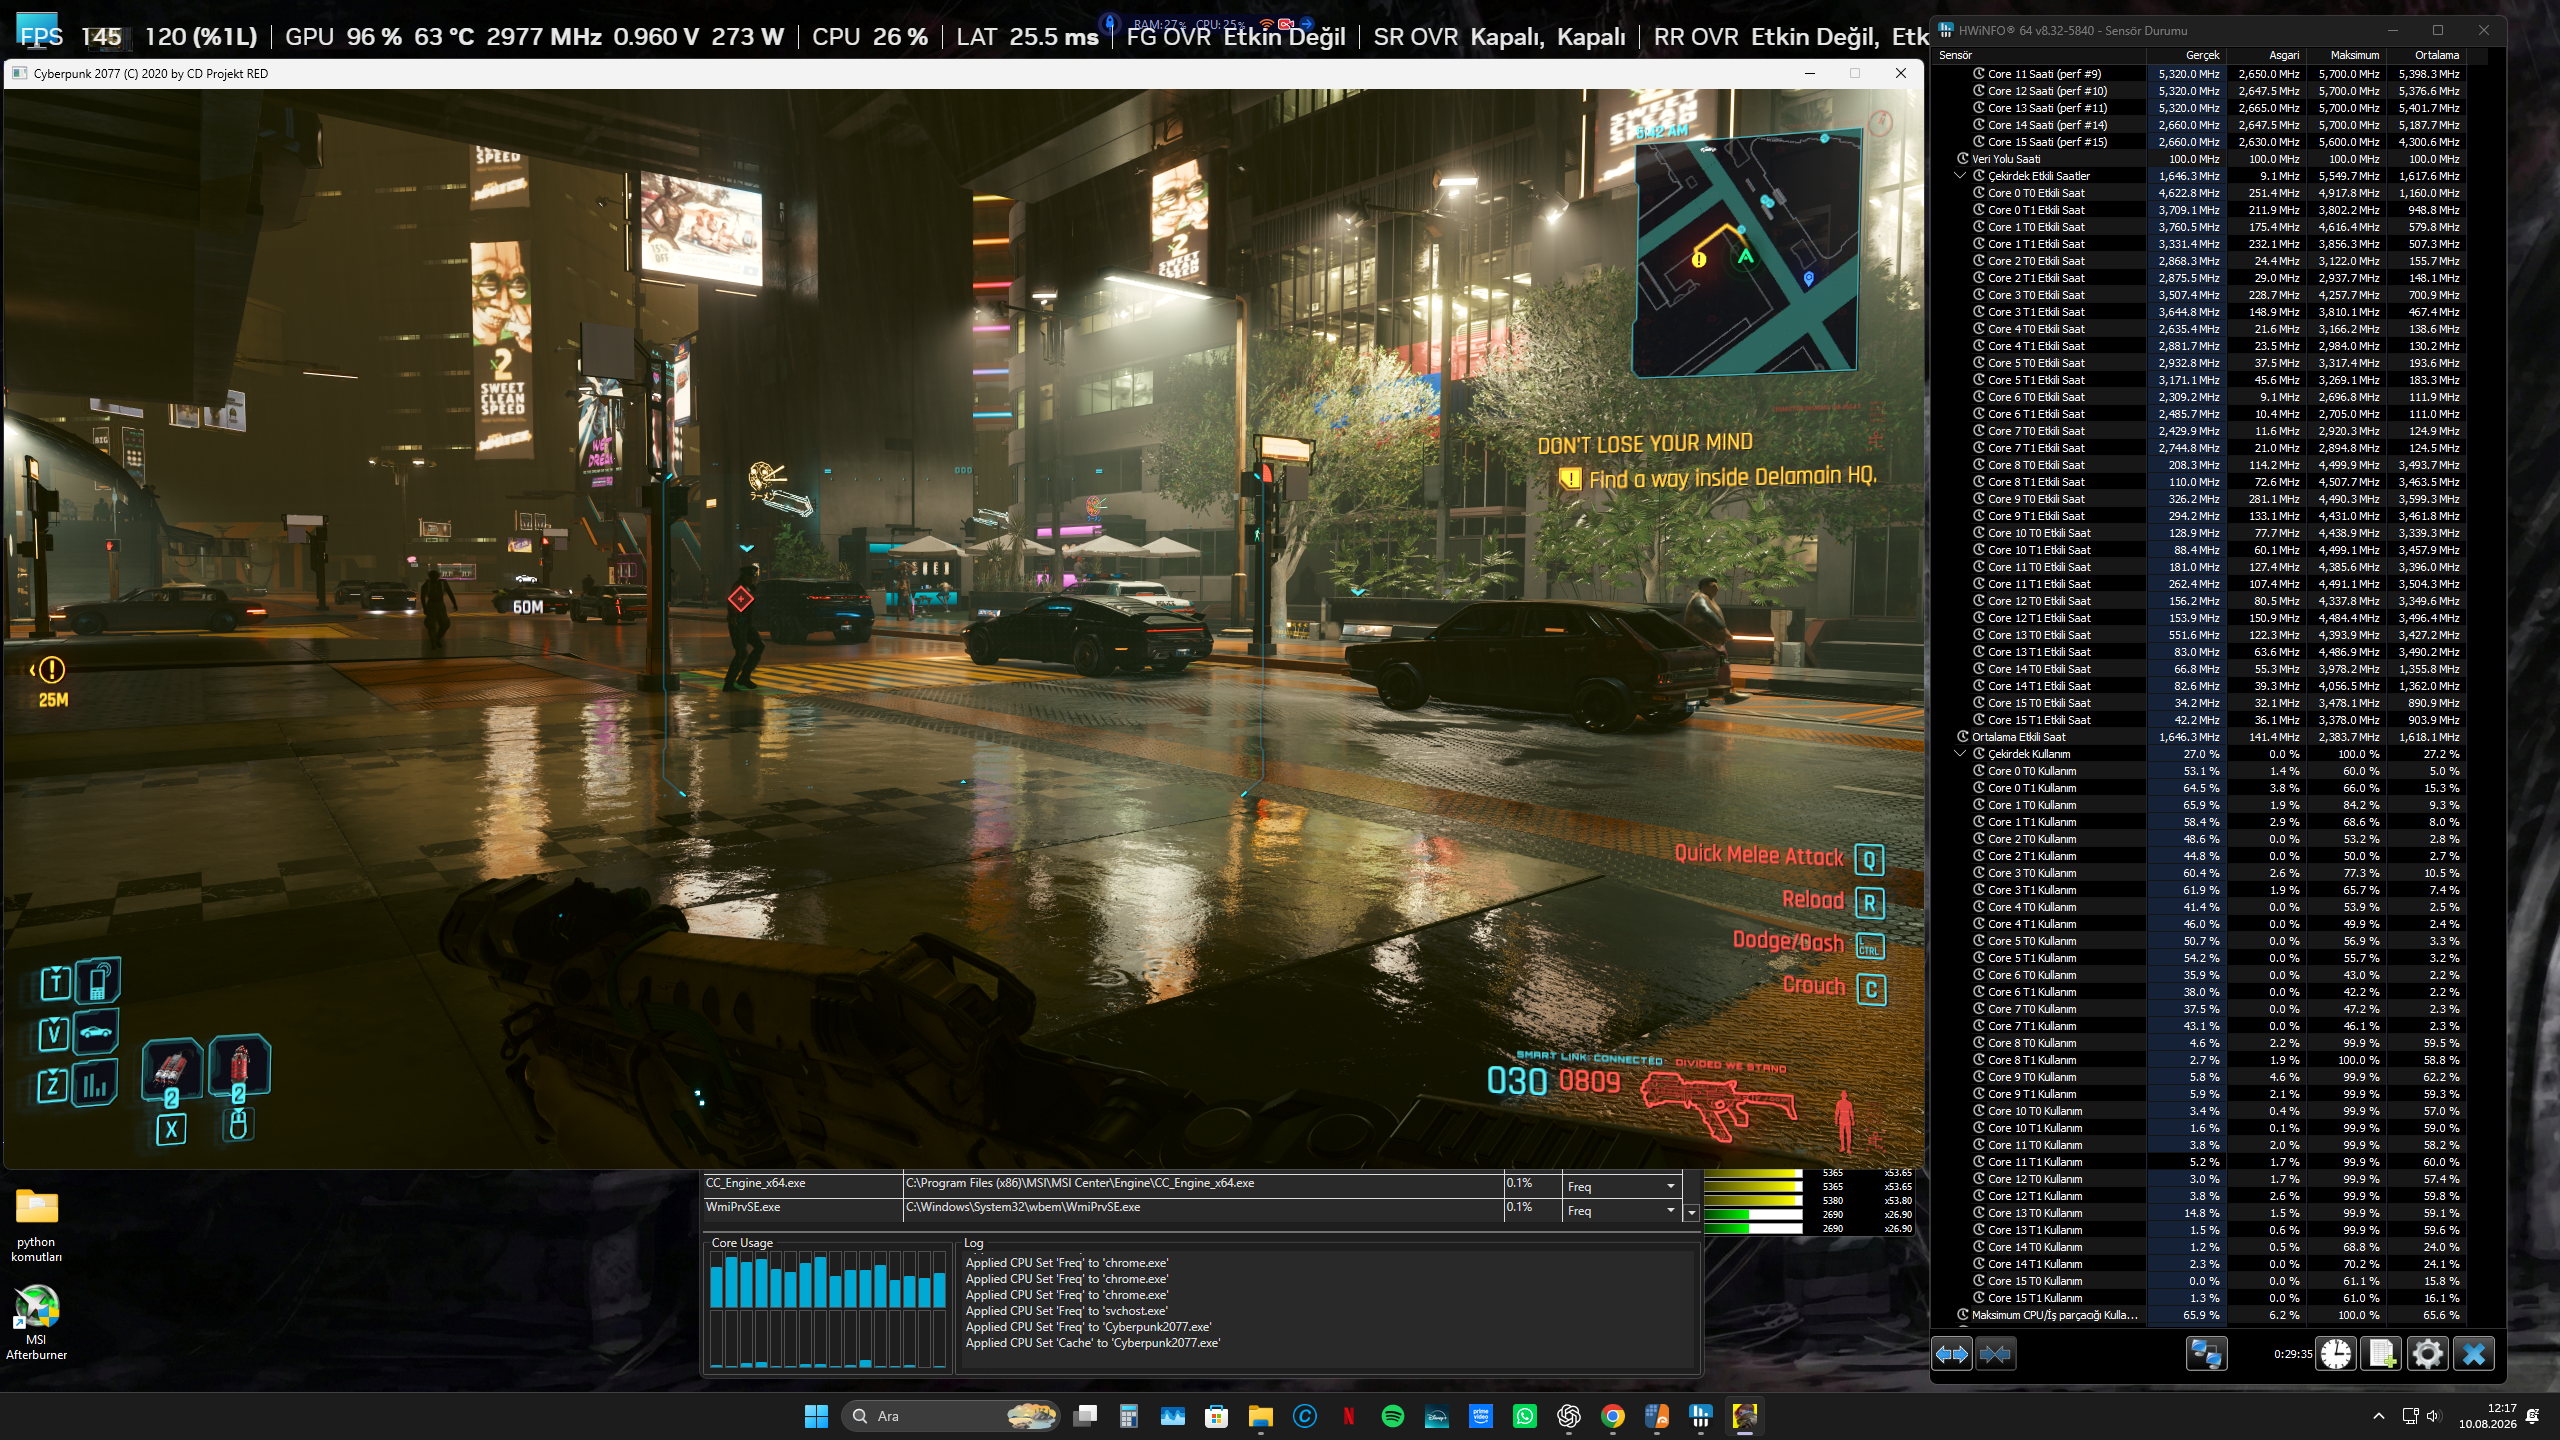
Task: Click the HWiNFO collapse columns arrows button
Action: [1995, 1354]
